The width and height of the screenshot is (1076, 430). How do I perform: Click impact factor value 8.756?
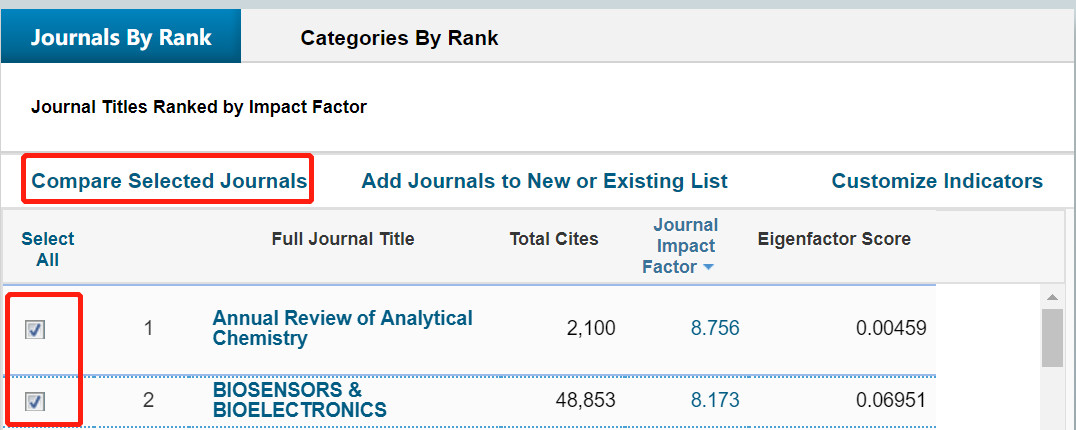715,328
